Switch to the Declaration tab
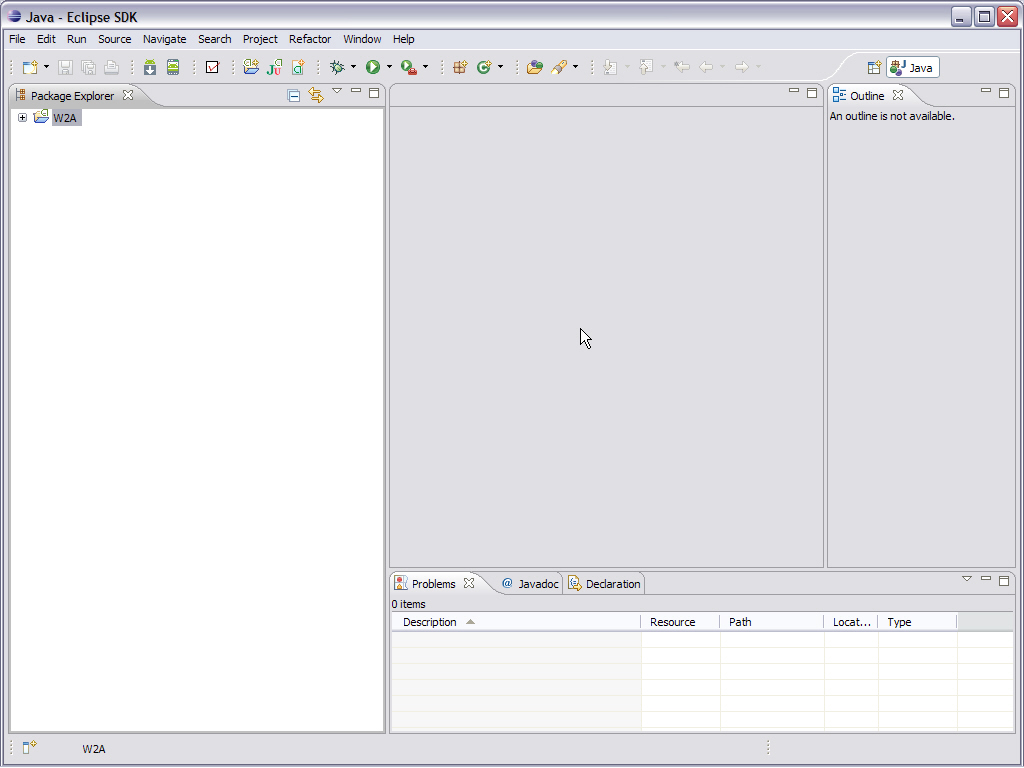The height and width of the screenshot is (768, 1024). (605, 584)
